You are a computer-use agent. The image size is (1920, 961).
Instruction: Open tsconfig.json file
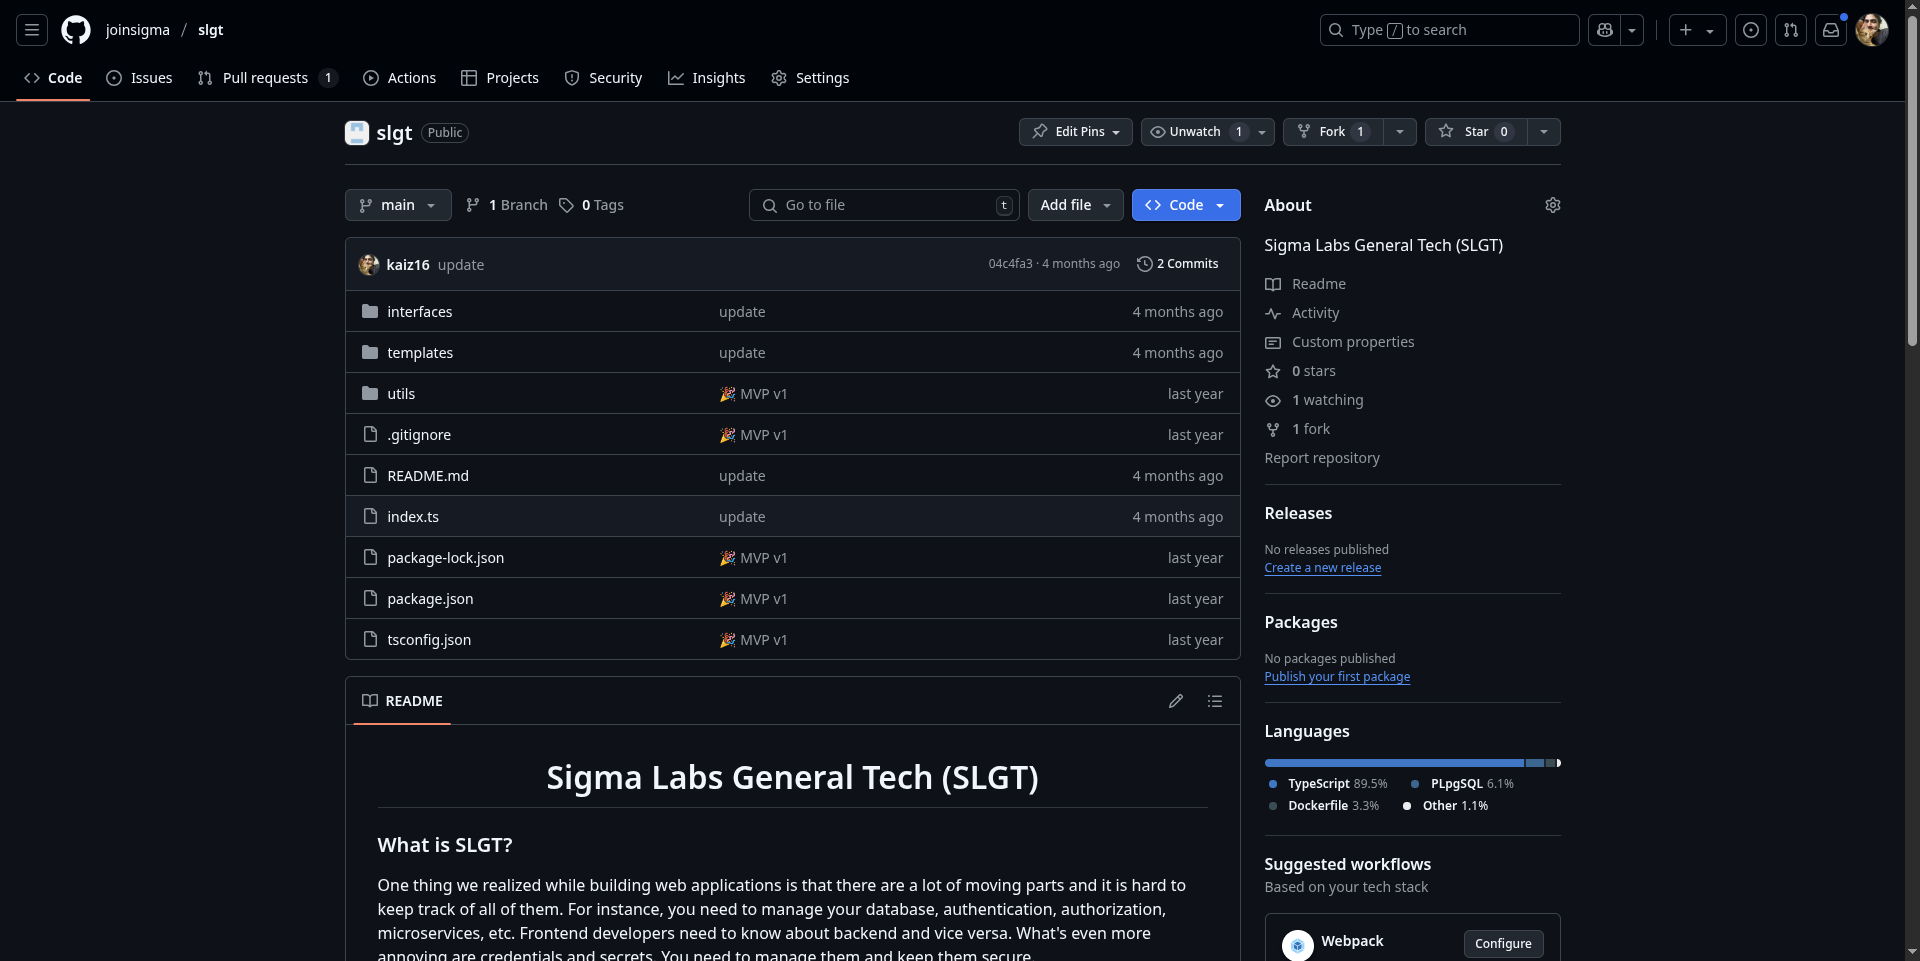click(429, 640)
